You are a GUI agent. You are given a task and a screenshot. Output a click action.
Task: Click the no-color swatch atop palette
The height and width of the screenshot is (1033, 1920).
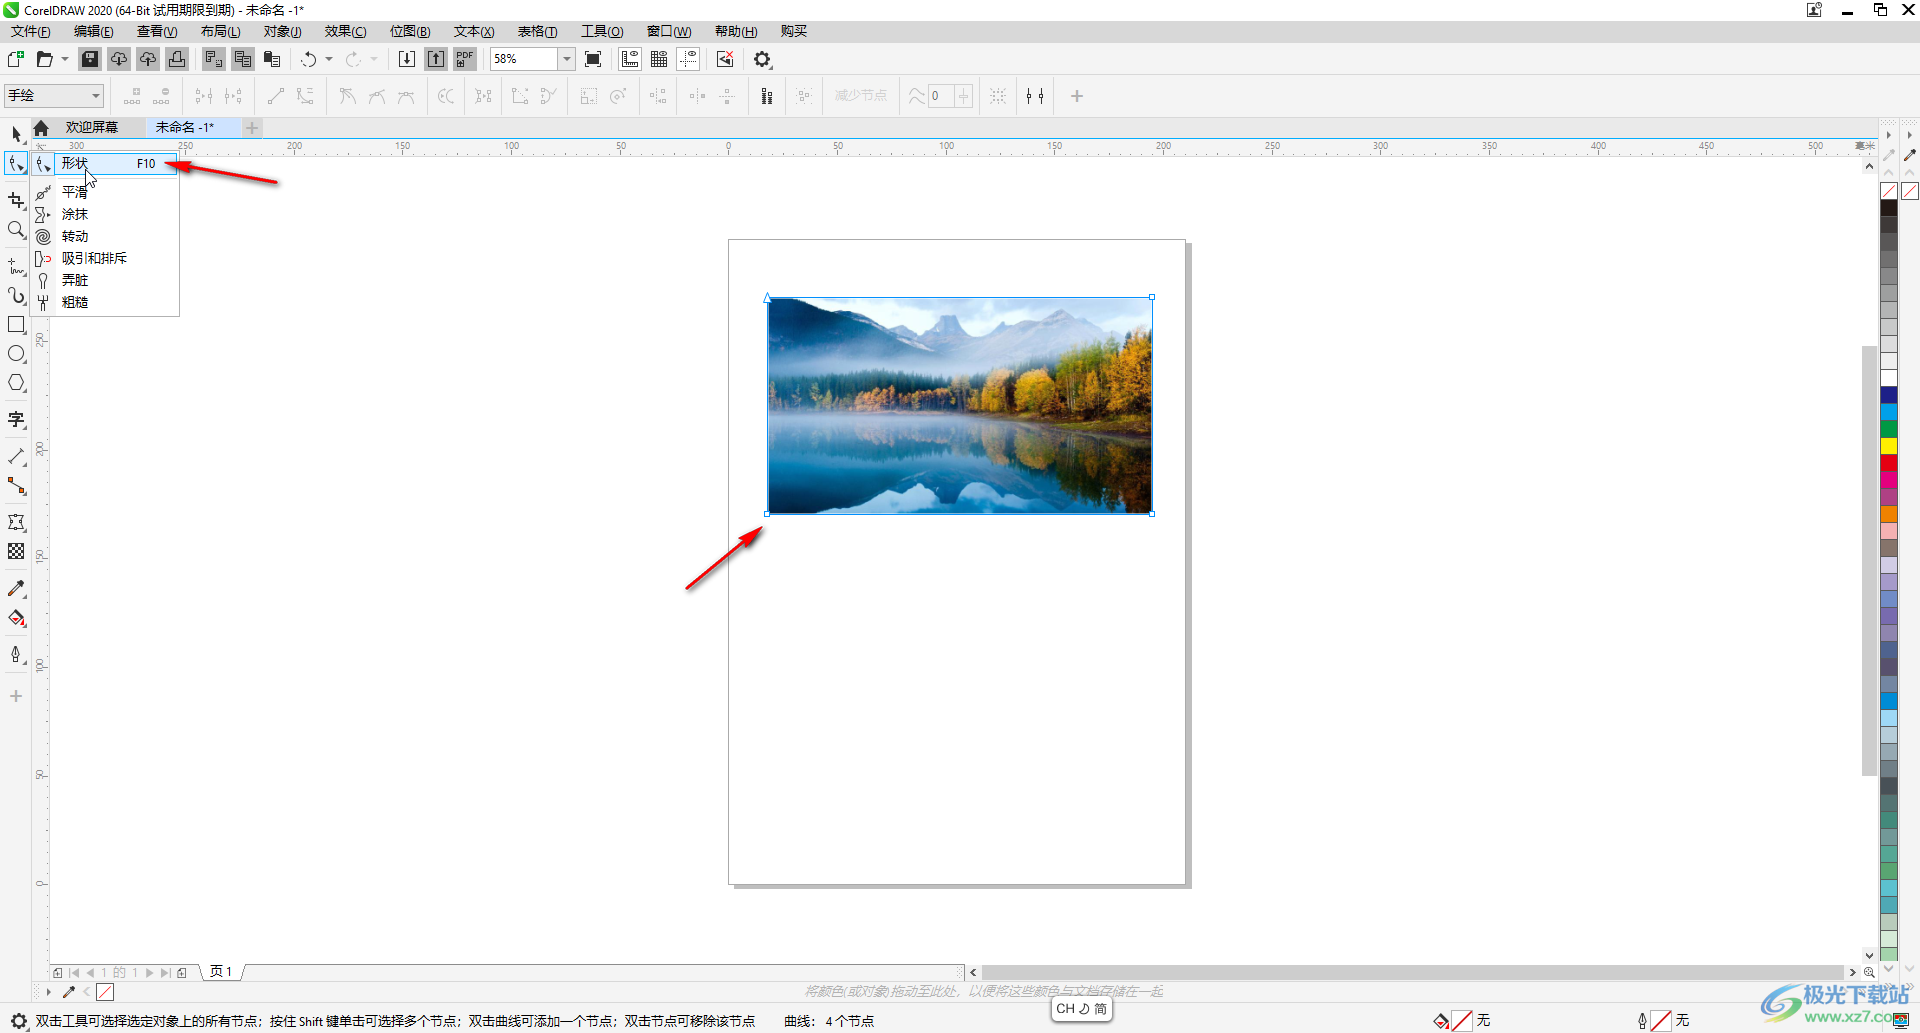point(1889,190)
